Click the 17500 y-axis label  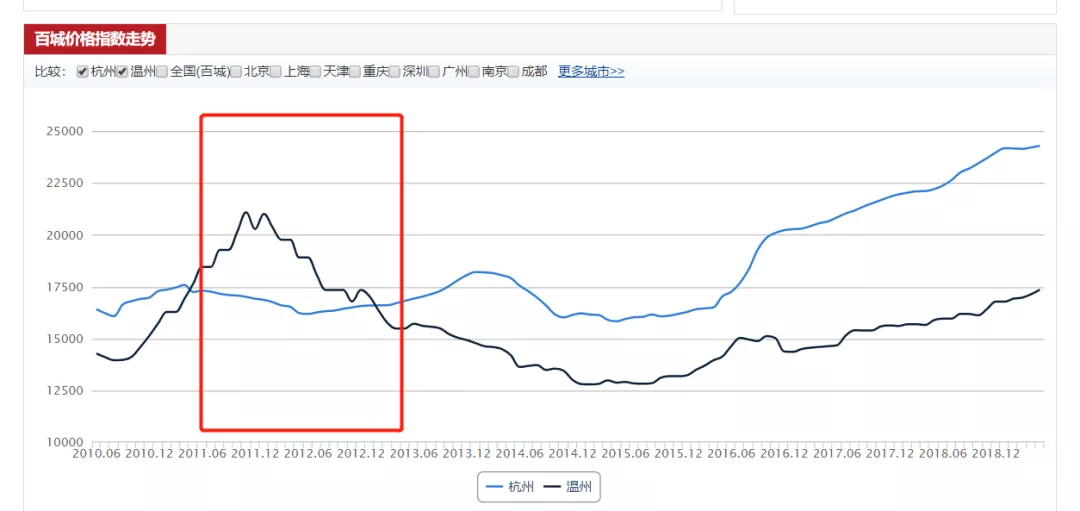[x=63, y=287]
